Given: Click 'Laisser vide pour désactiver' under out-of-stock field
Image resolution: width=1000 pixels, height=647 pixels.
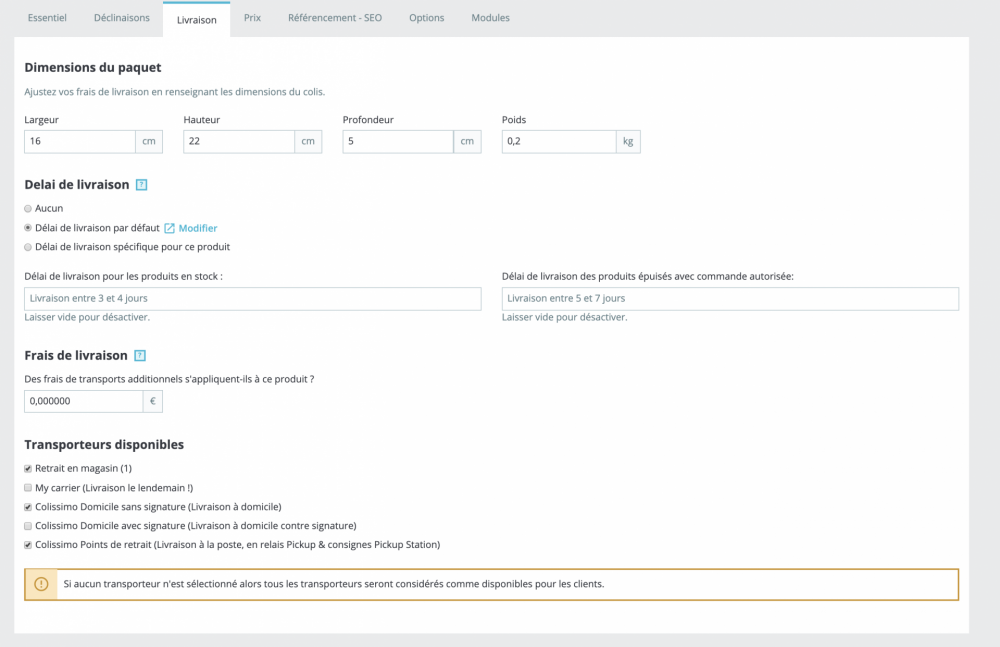Looking at the screenshot, I should 564,317.
